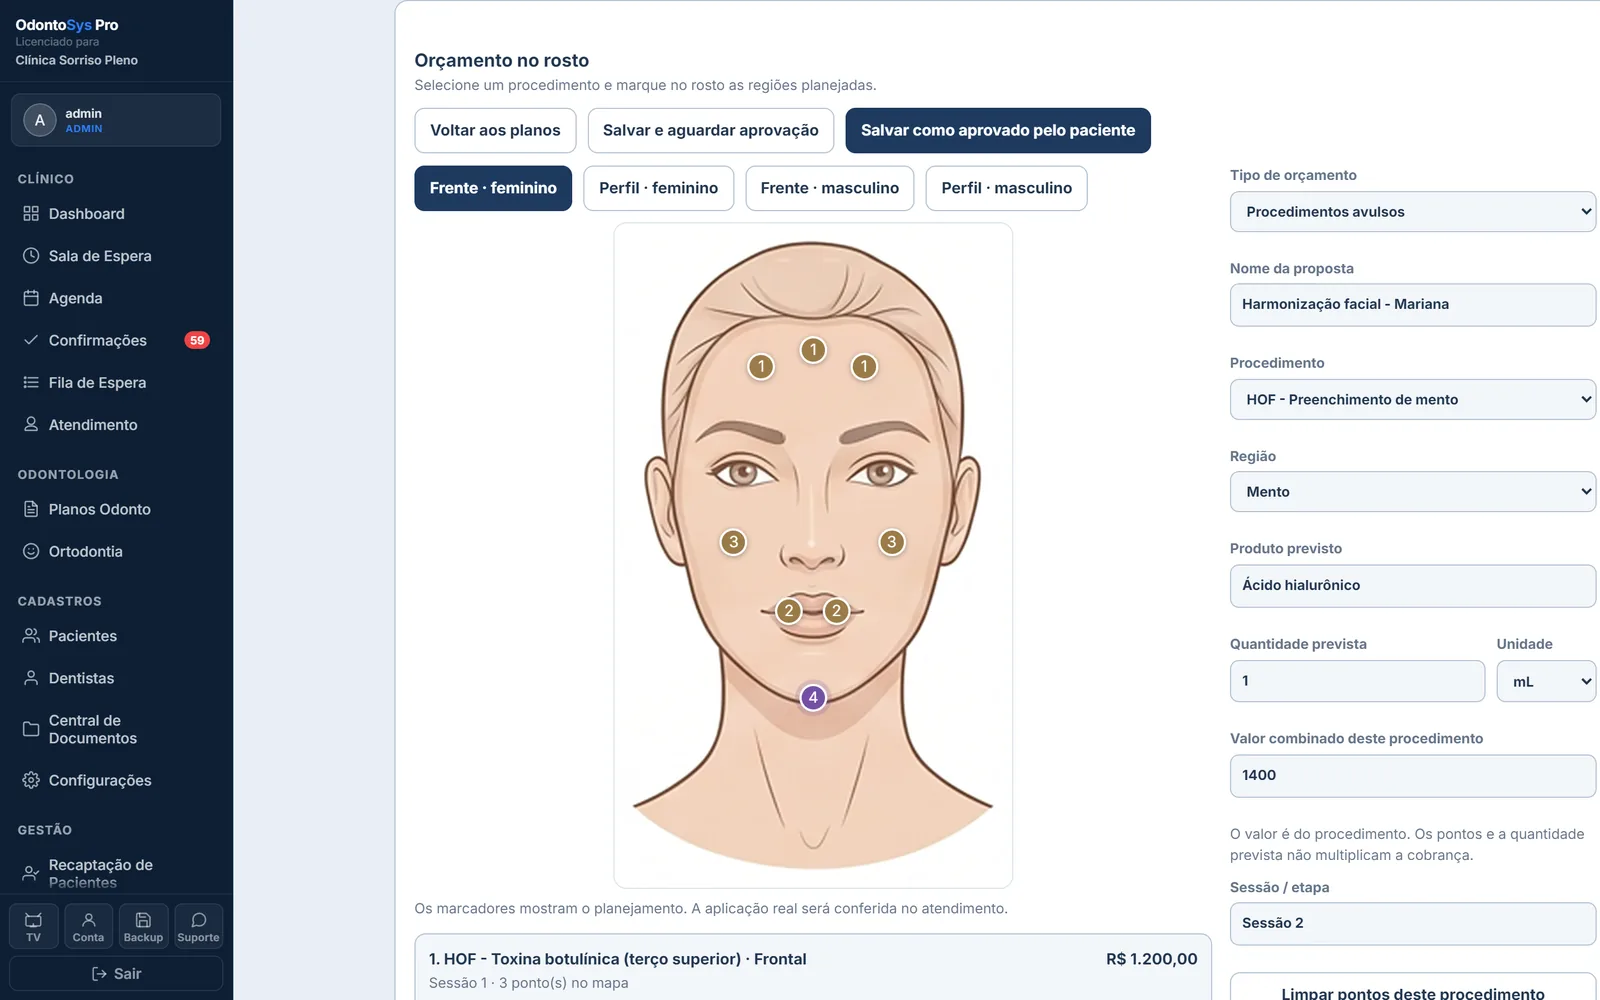Screen dimensions: 1600x1000
Task: Click the center forehead marker numbered 1
Action: (813, 350)
